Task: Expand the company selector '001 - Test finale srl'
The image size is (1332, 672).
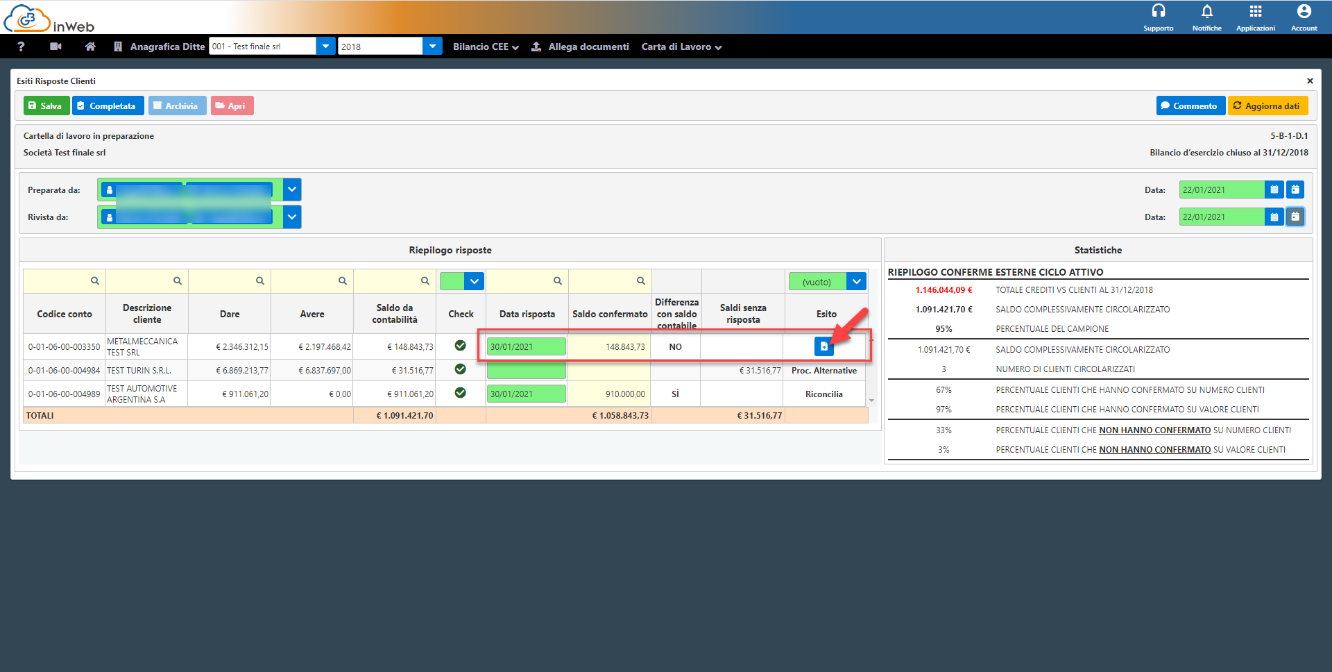Action: pos(326,46)
